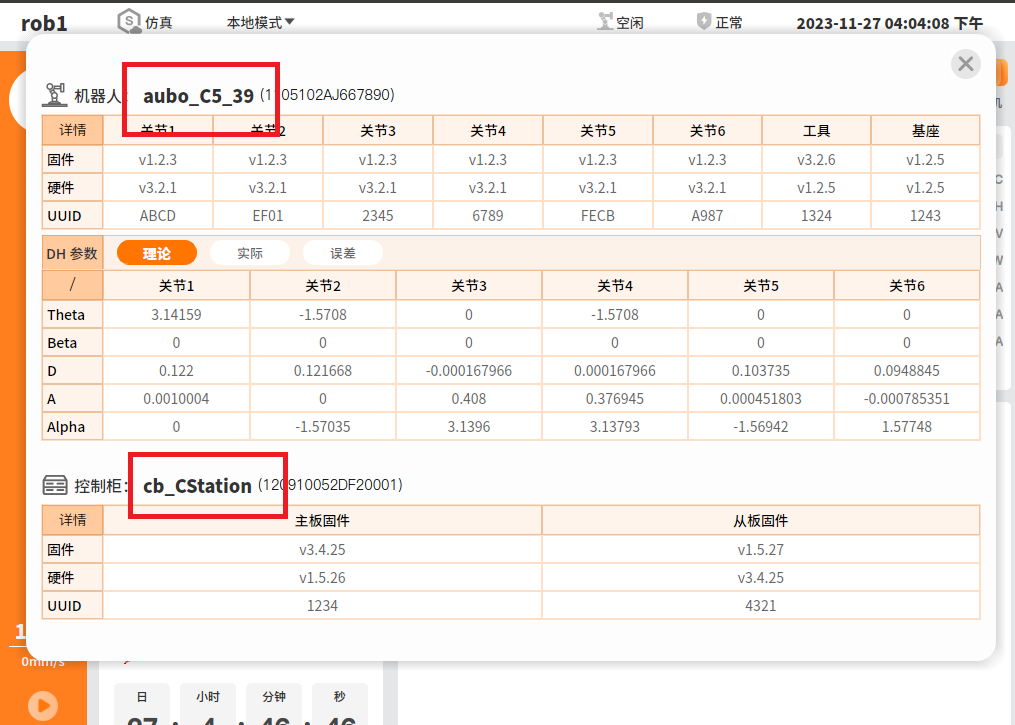Click cabinet UUID 1234
1015x725 pixels.
click(322, 606)
